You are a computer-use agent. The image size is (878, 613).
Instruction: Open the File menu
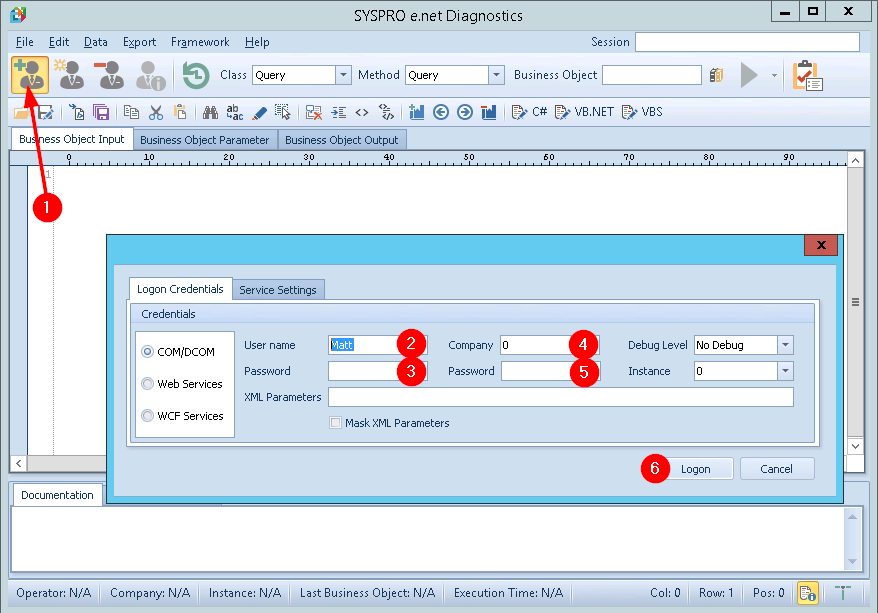25,42
